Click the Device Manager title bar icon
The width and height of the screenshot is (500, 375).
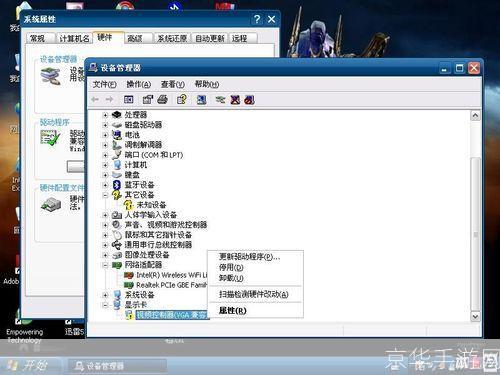pos(93,68)
